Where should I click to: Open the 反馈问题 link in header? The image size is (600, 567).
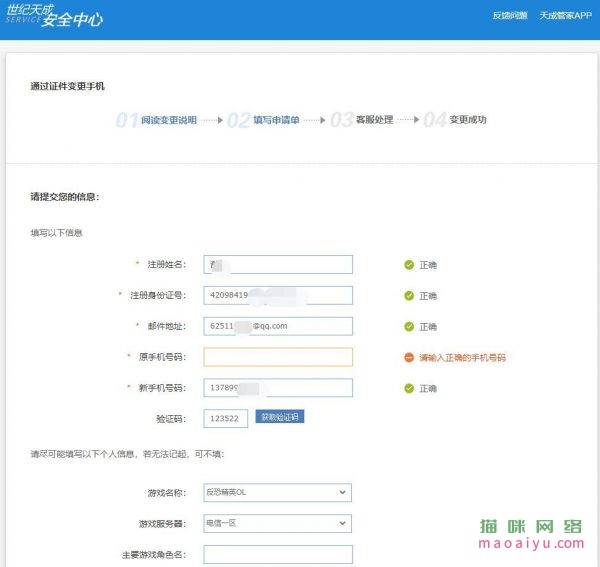(510, 15)
